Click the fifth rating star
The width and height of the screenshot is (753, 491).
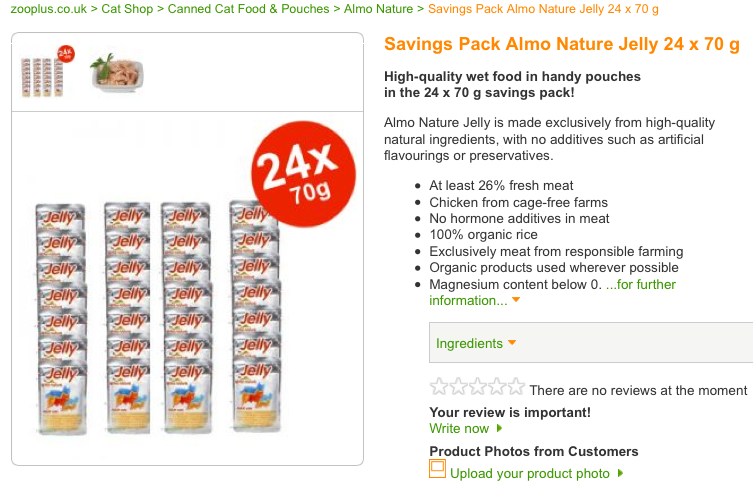515,388
